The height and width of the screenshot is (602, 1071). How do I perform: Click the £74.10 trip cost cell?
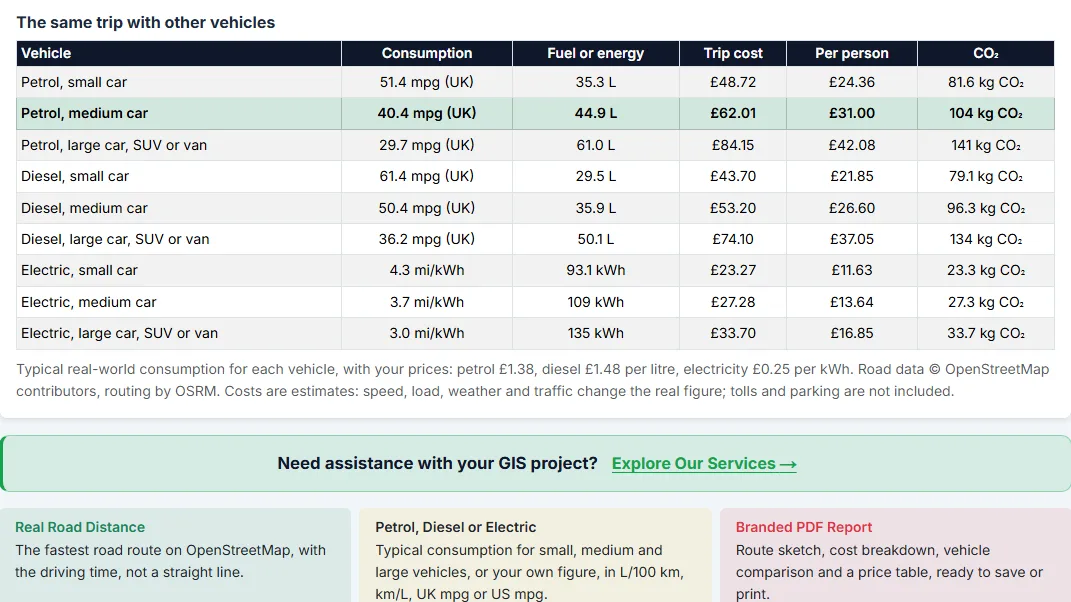pyautogui.click(x=733, y=239)
